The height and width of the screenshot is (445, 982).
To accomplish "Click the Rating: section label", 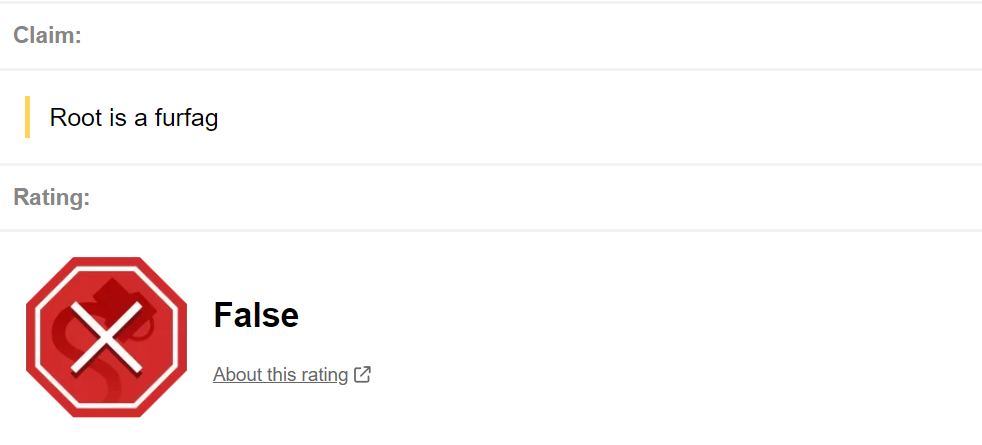I will tap(52, 197).
